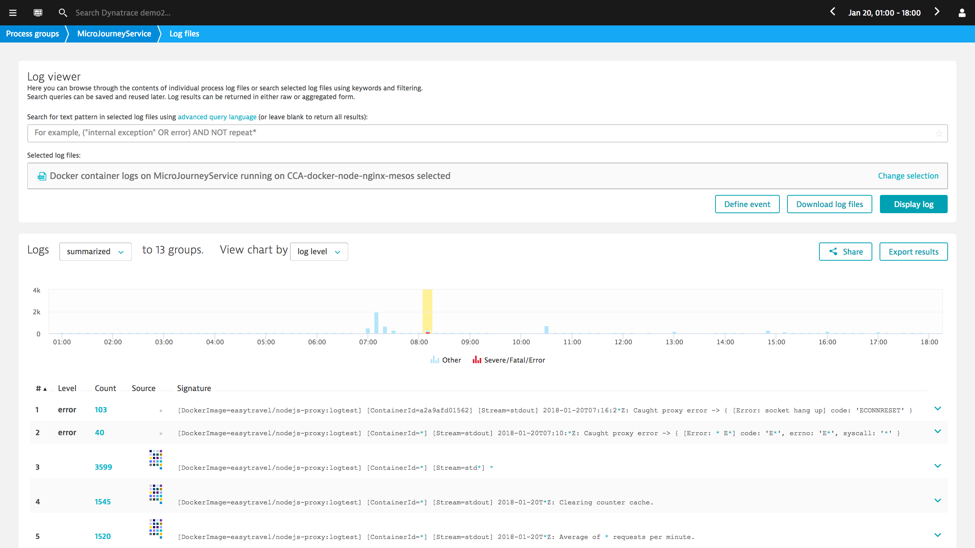The image size is (975, 548).
Task: Click the tall blue bar after 07:00
Action: 376,323
